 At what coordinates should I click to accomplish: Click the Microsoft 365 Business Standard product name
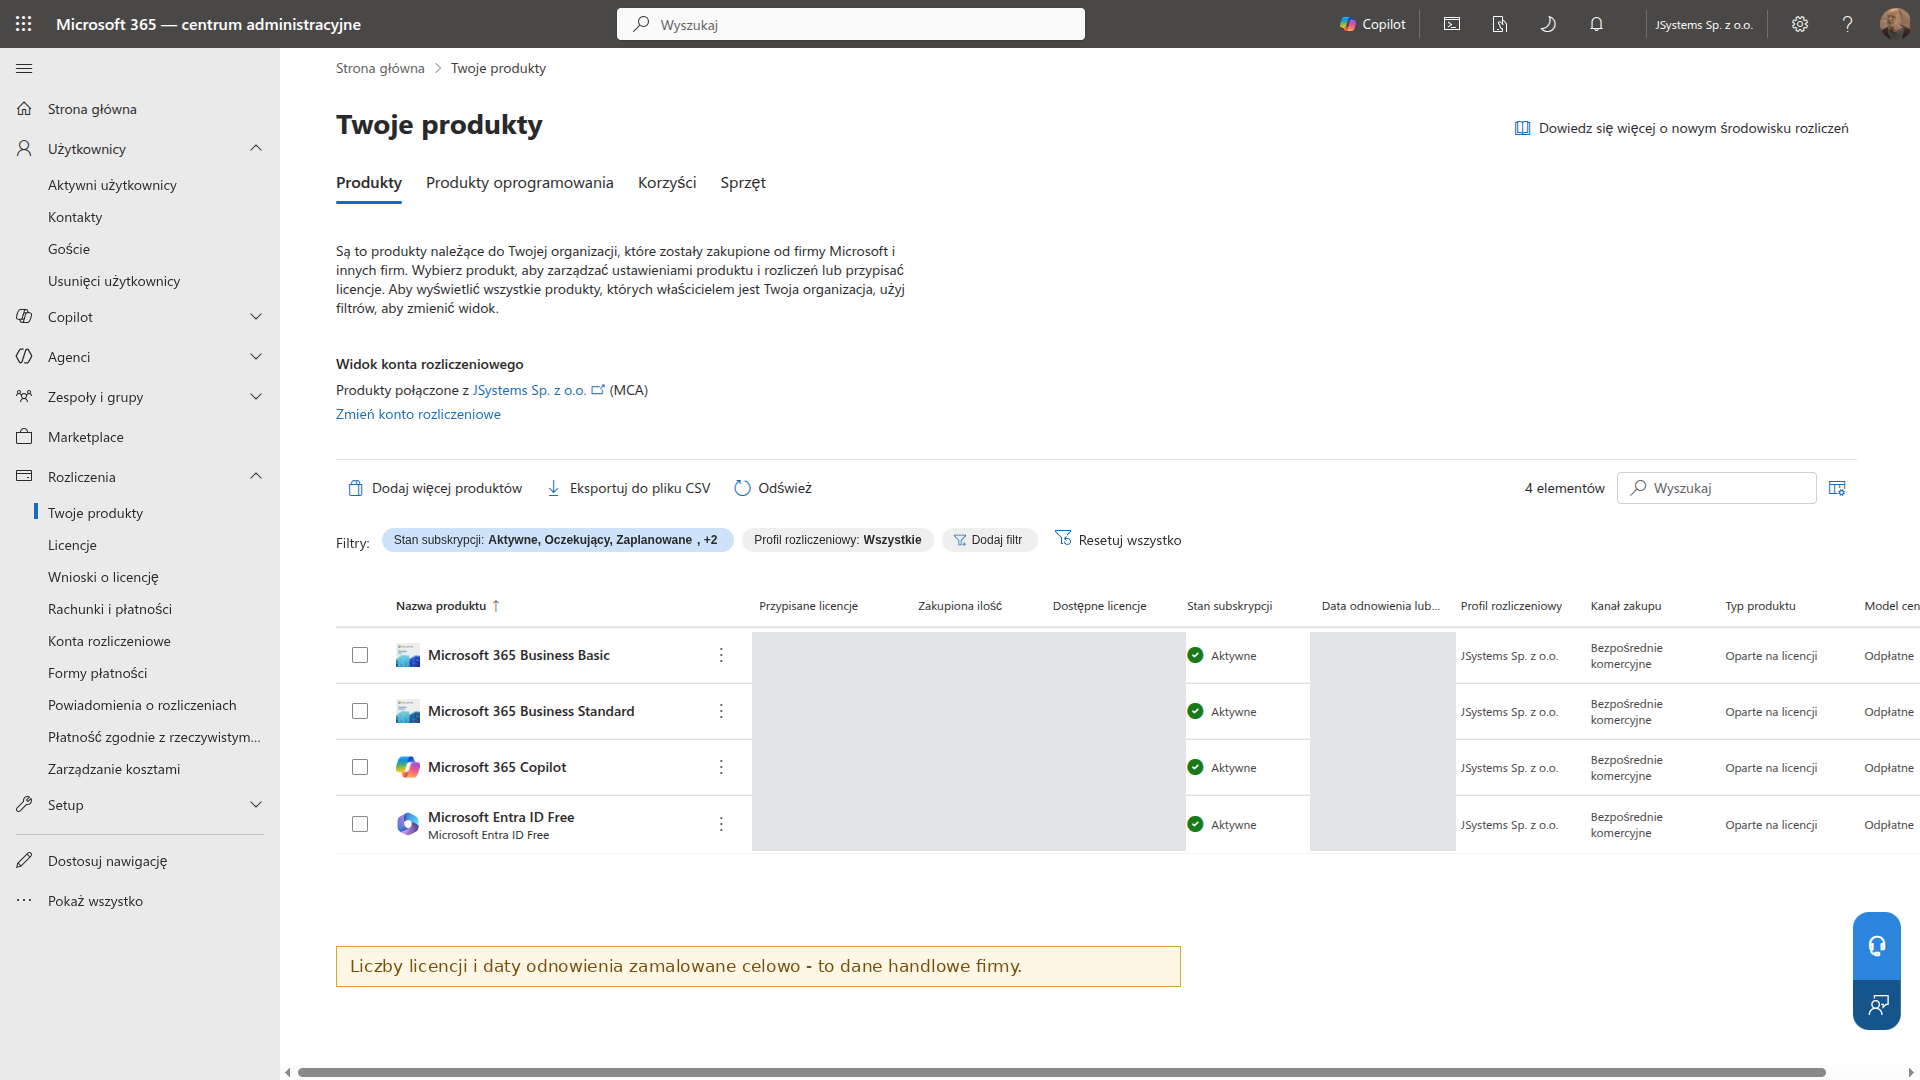pyautogui.click(x=531, y=711)
